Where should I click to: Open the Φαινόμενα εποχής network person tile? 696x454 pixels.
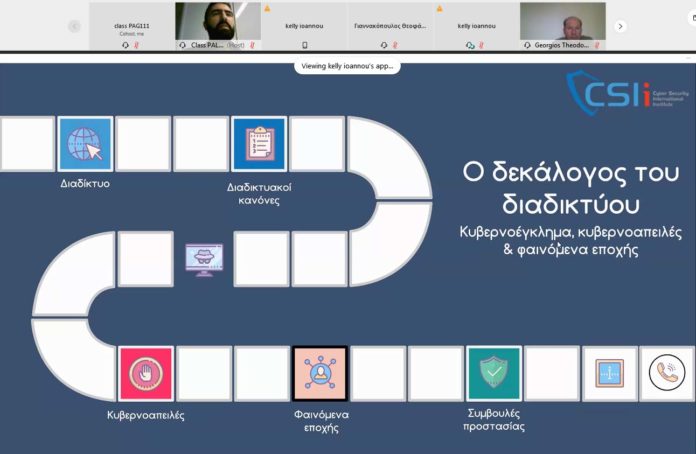[x=320, y=373]
